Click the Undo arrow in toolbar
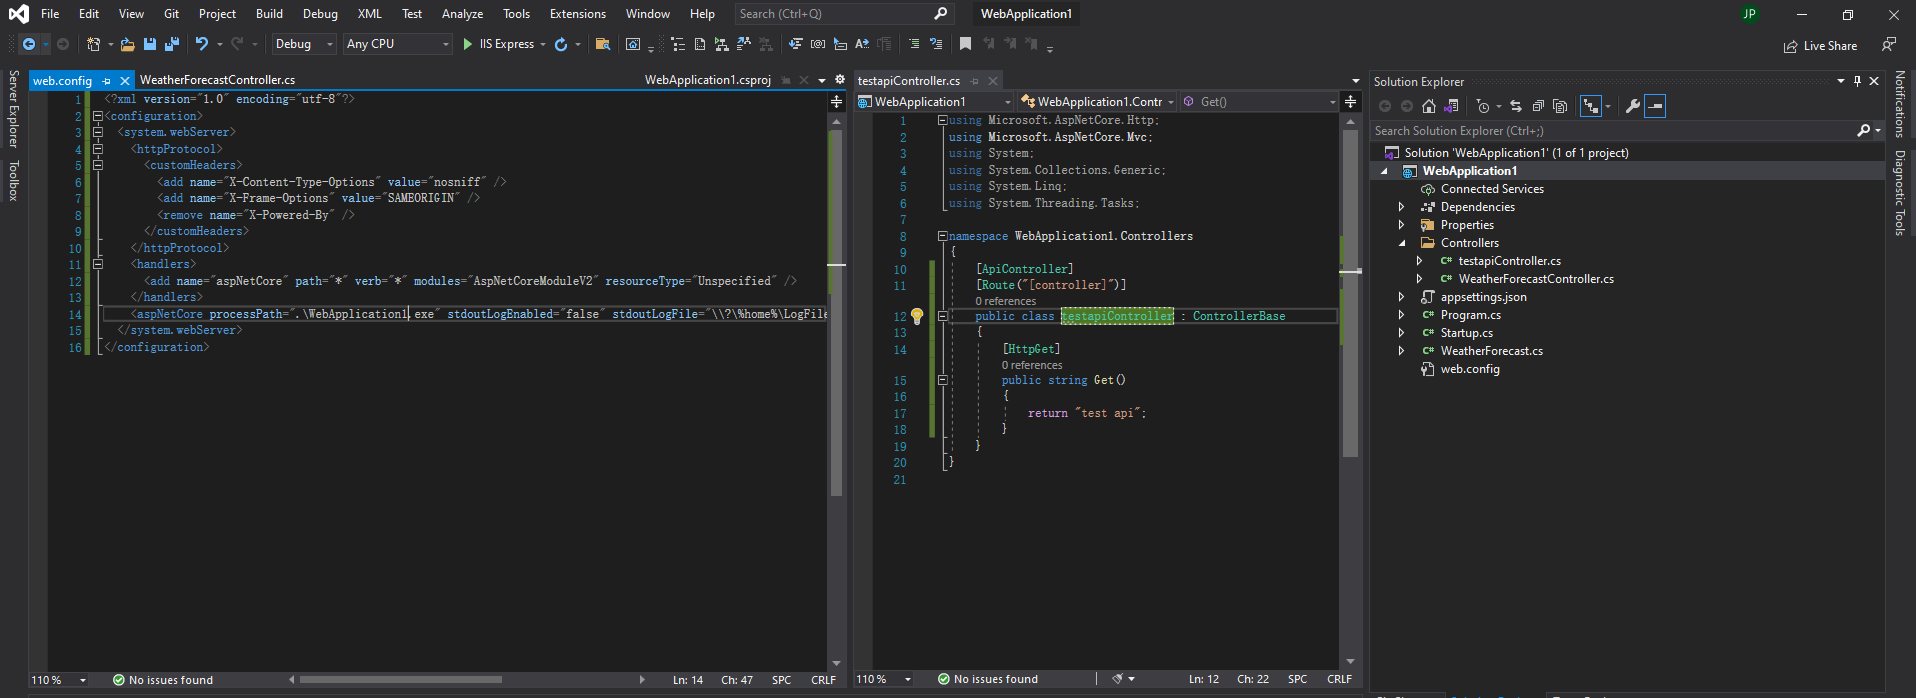Image resolution: width=1916 pixels, height=698 pixels. 202,44
